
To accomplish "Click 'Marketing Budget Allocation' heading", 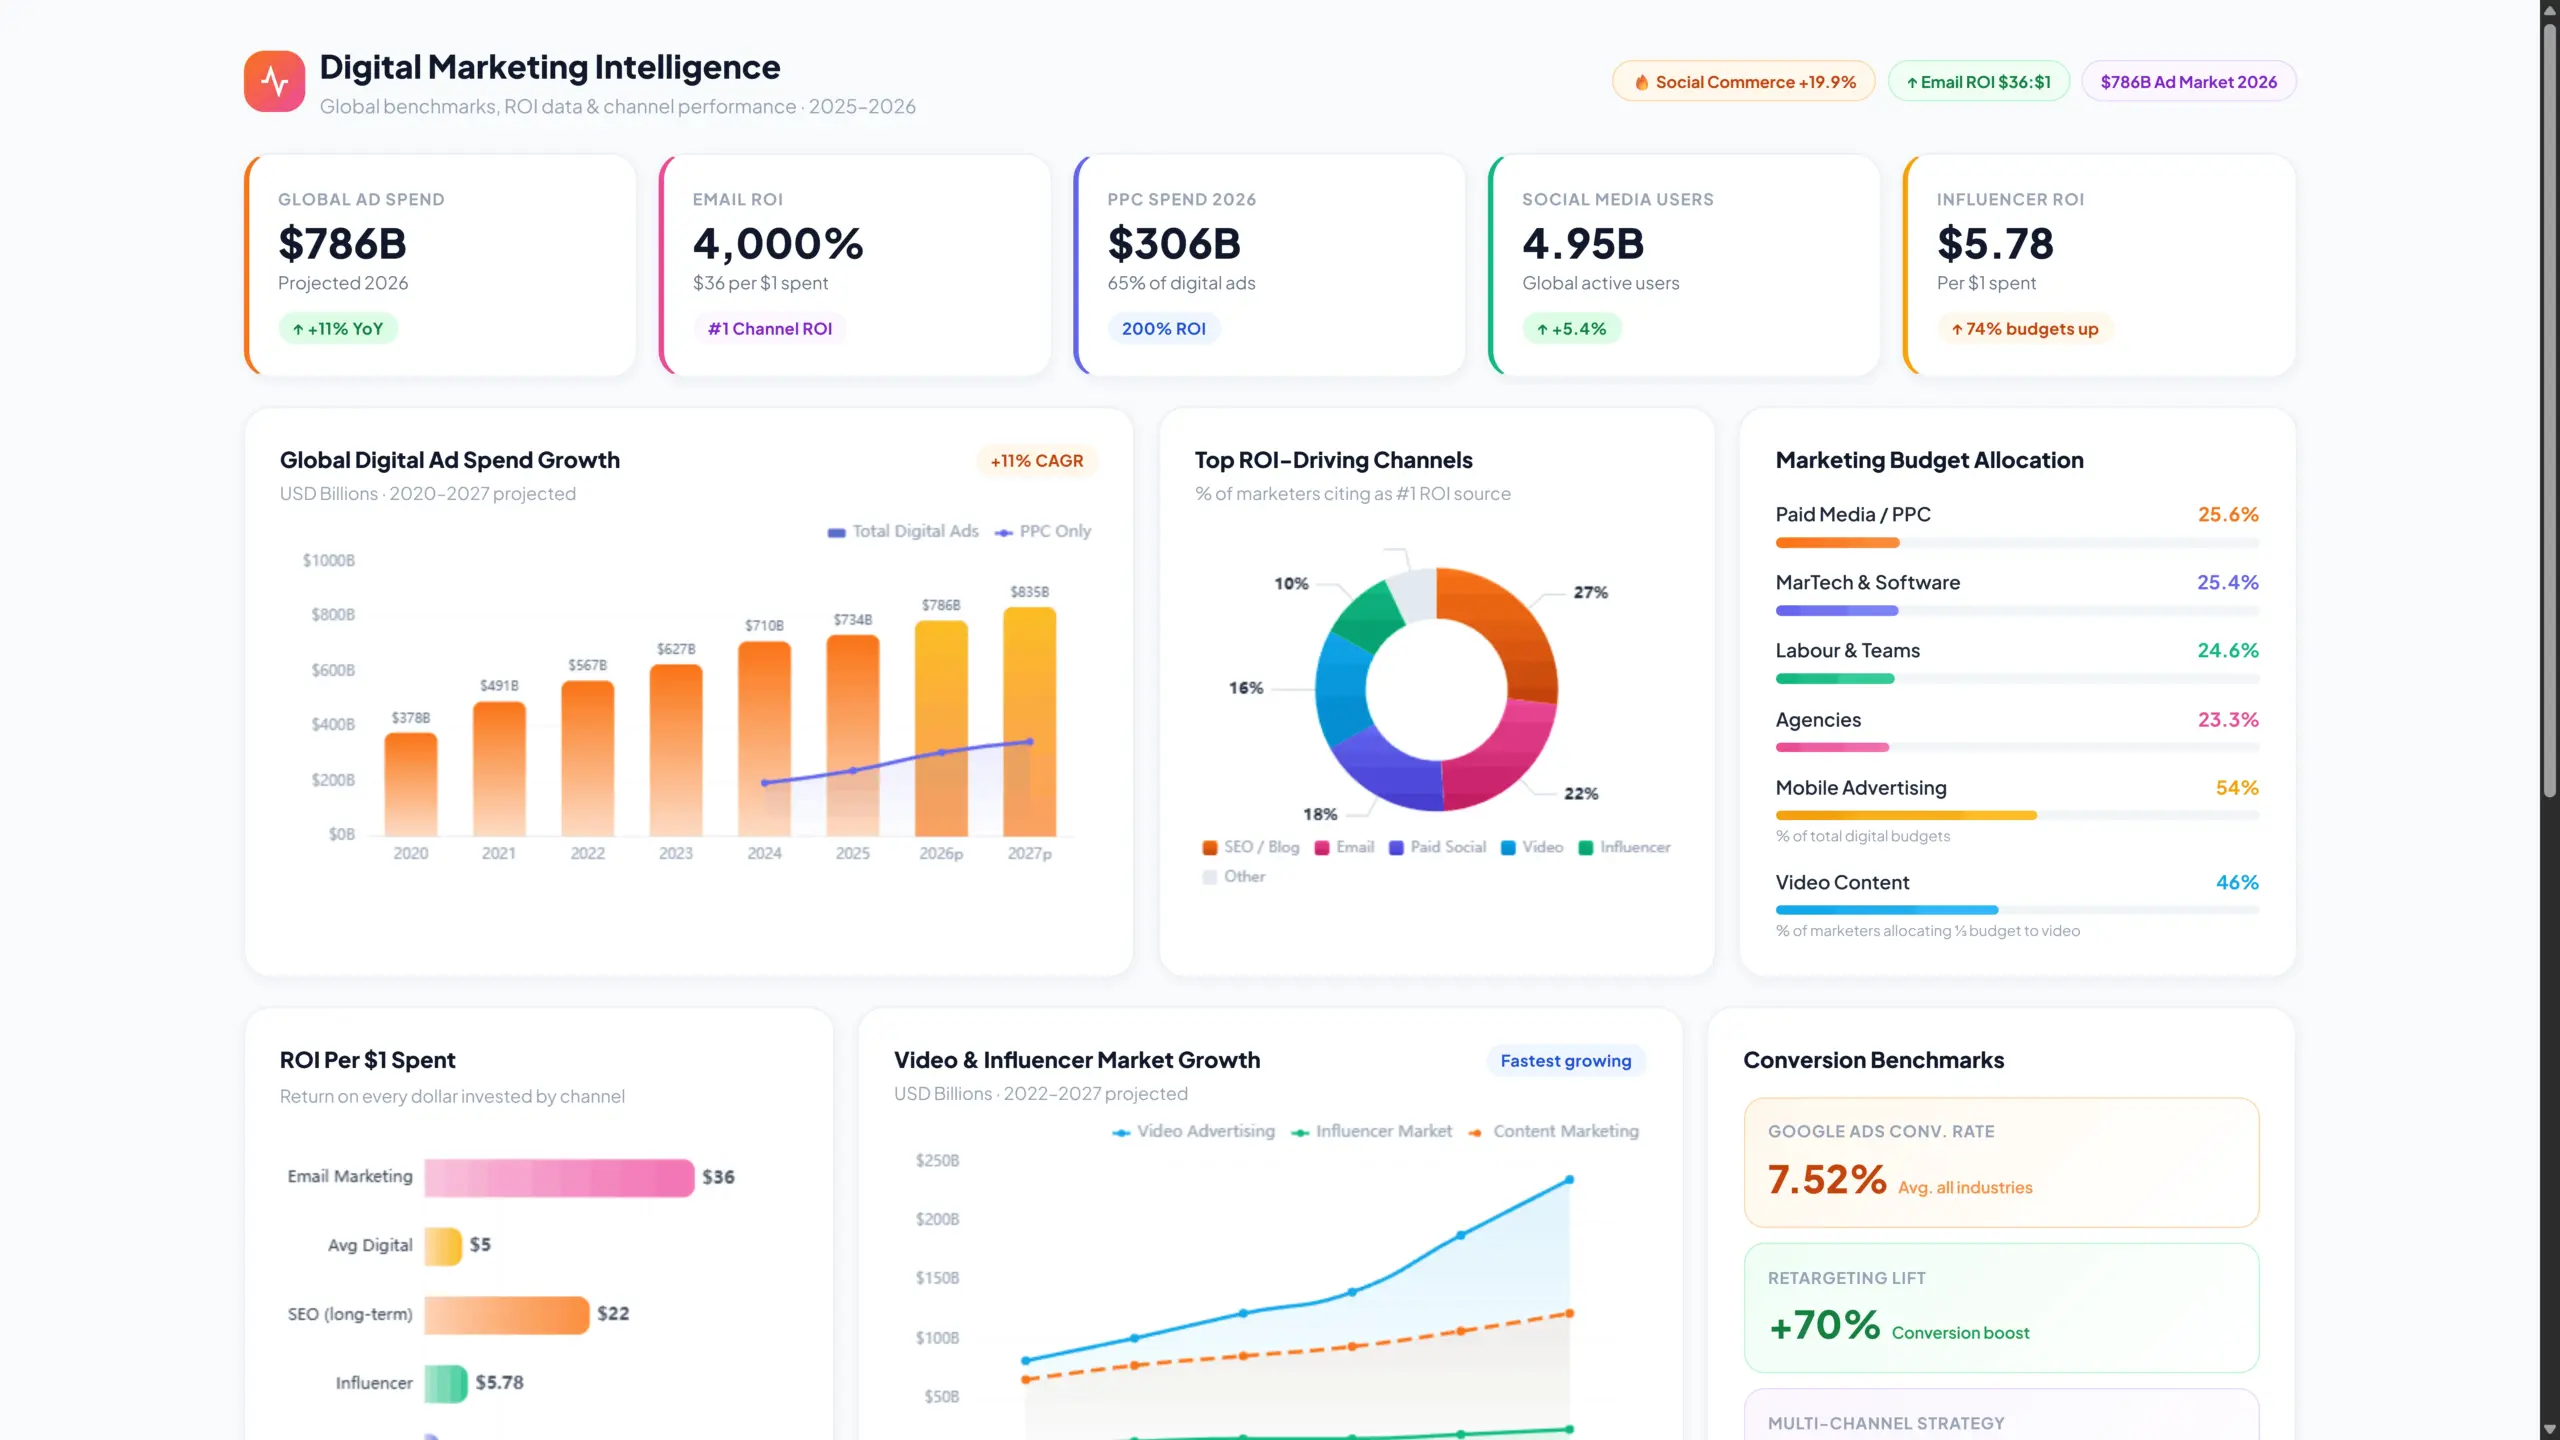I will 1929,461.
